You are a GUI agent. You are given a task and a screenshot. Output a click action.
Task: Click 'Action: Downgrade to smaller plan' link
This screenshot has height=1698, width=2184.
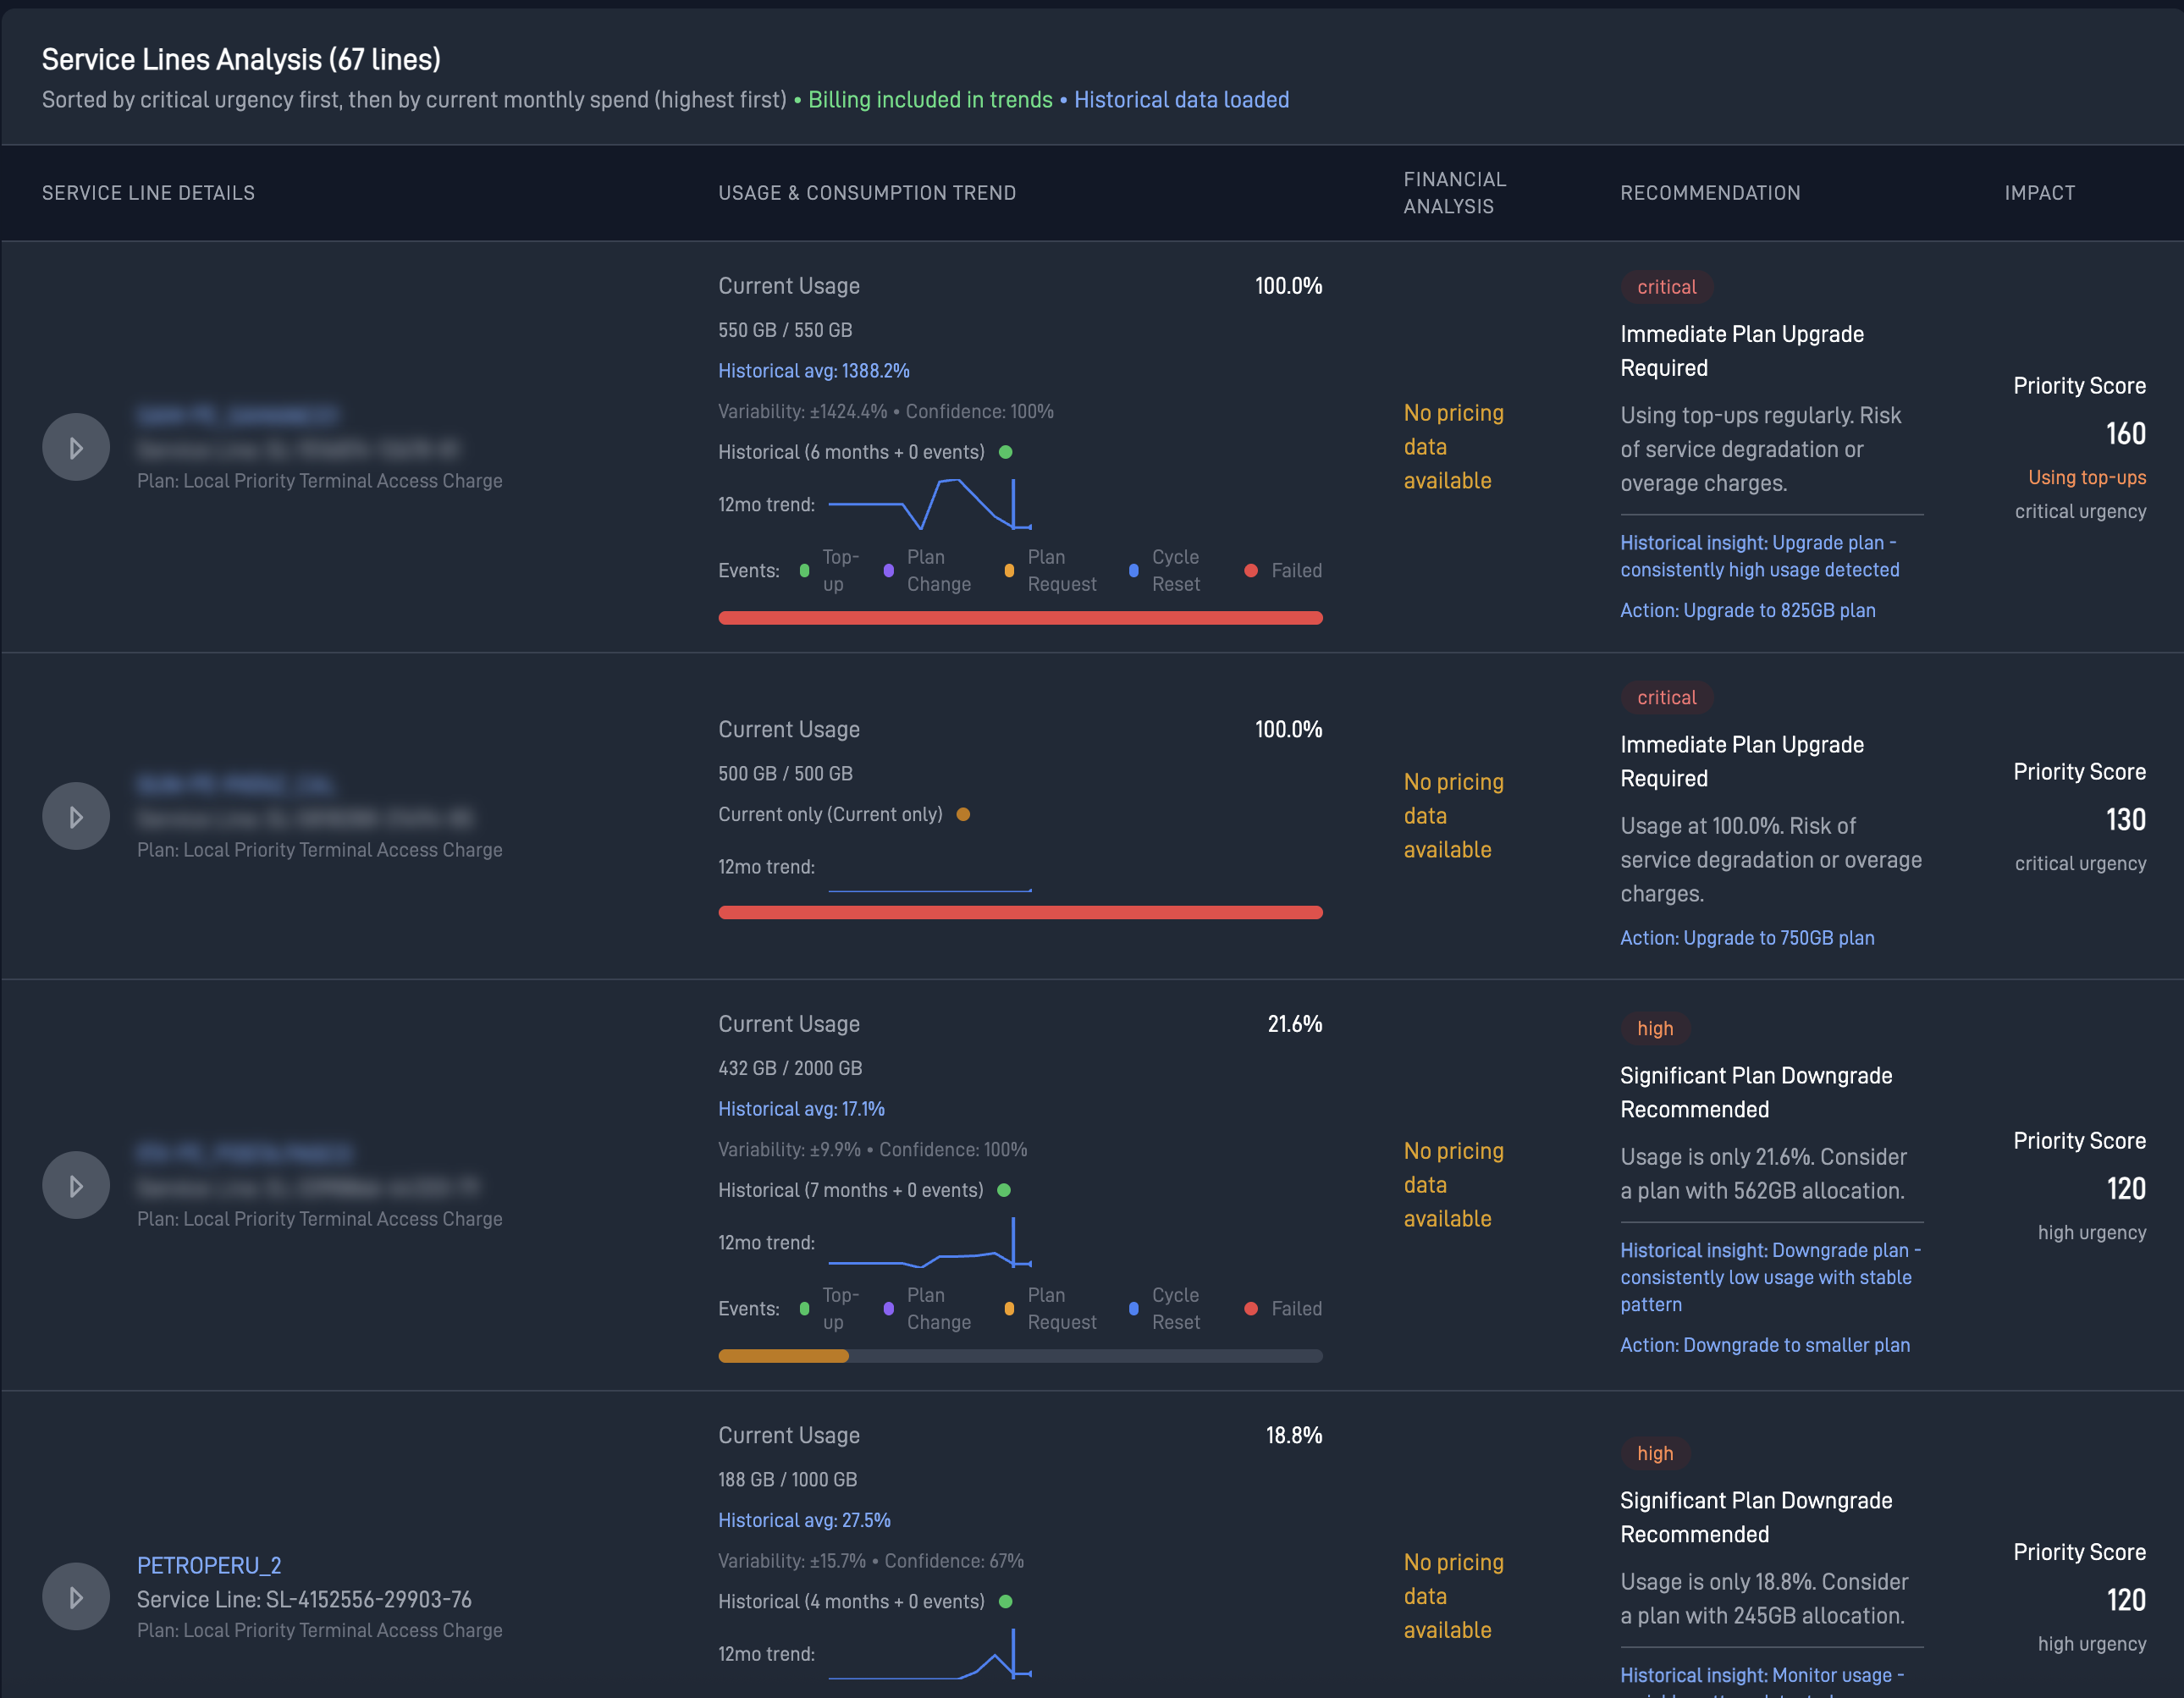point(1764,1345)
